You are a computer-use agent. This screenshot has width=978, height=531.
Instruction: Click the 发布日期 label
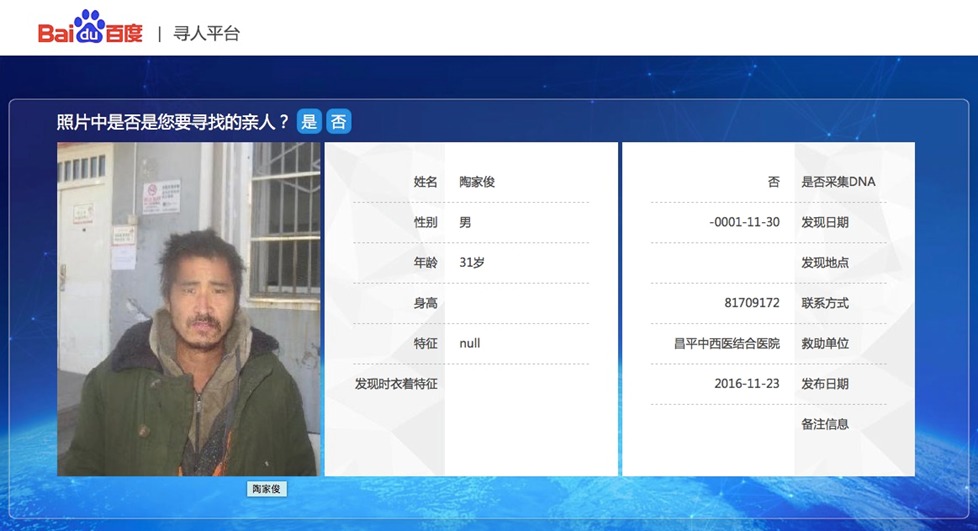pyautogui.click(x=825, y=384)
